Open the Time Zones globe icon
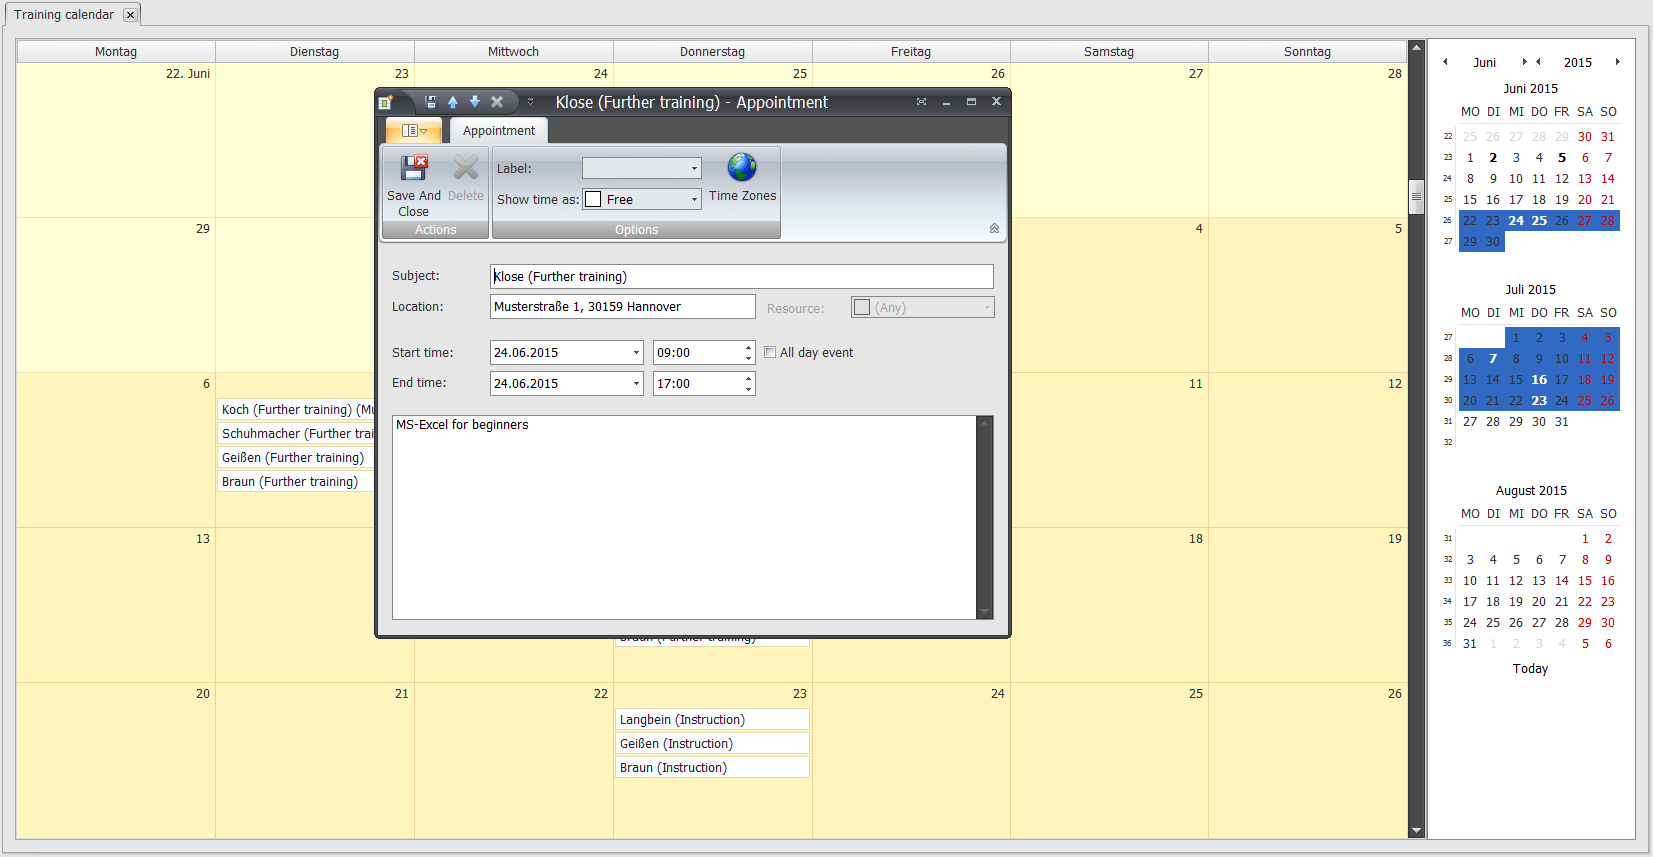The width and height of the screenshot is (1653, 857). tap(742, 167)
